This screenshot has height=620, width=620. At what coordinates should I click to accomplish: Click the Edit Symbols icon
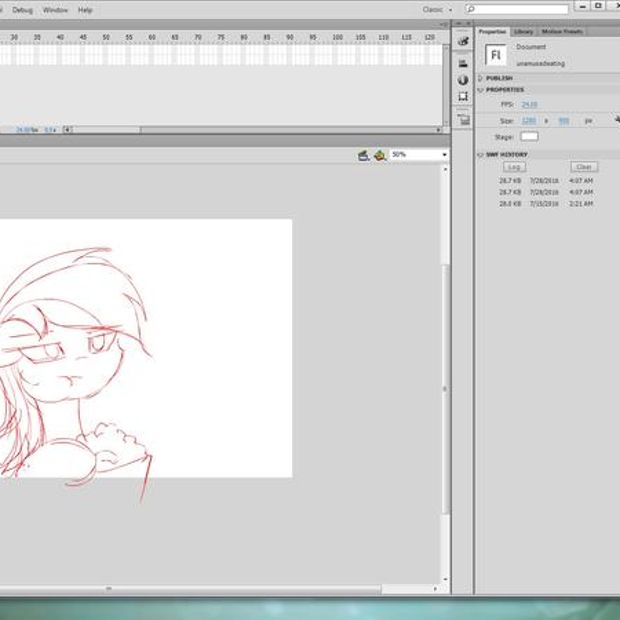(x=380, y=155)
